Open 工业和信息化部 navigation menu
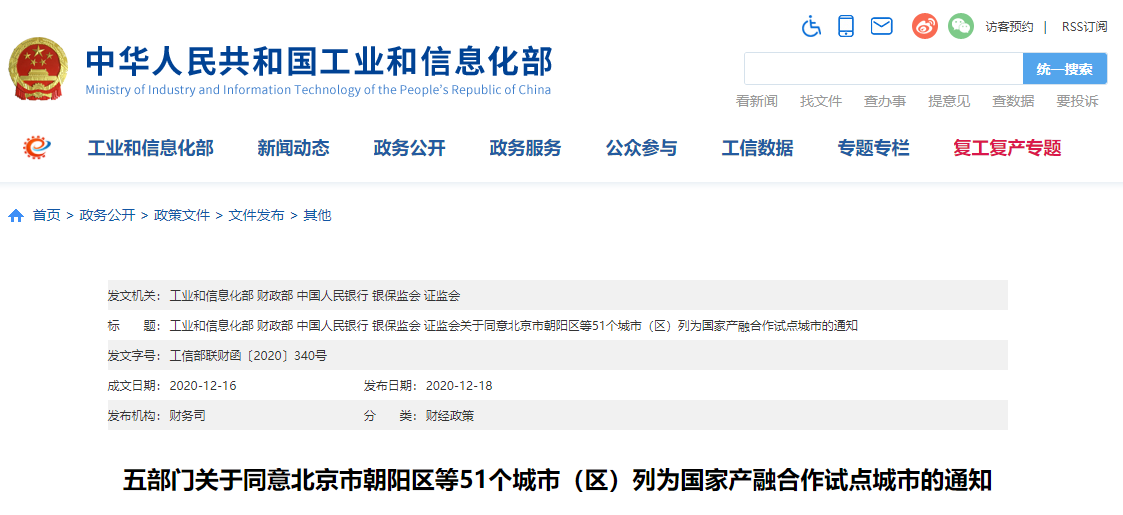 (150, 148)
